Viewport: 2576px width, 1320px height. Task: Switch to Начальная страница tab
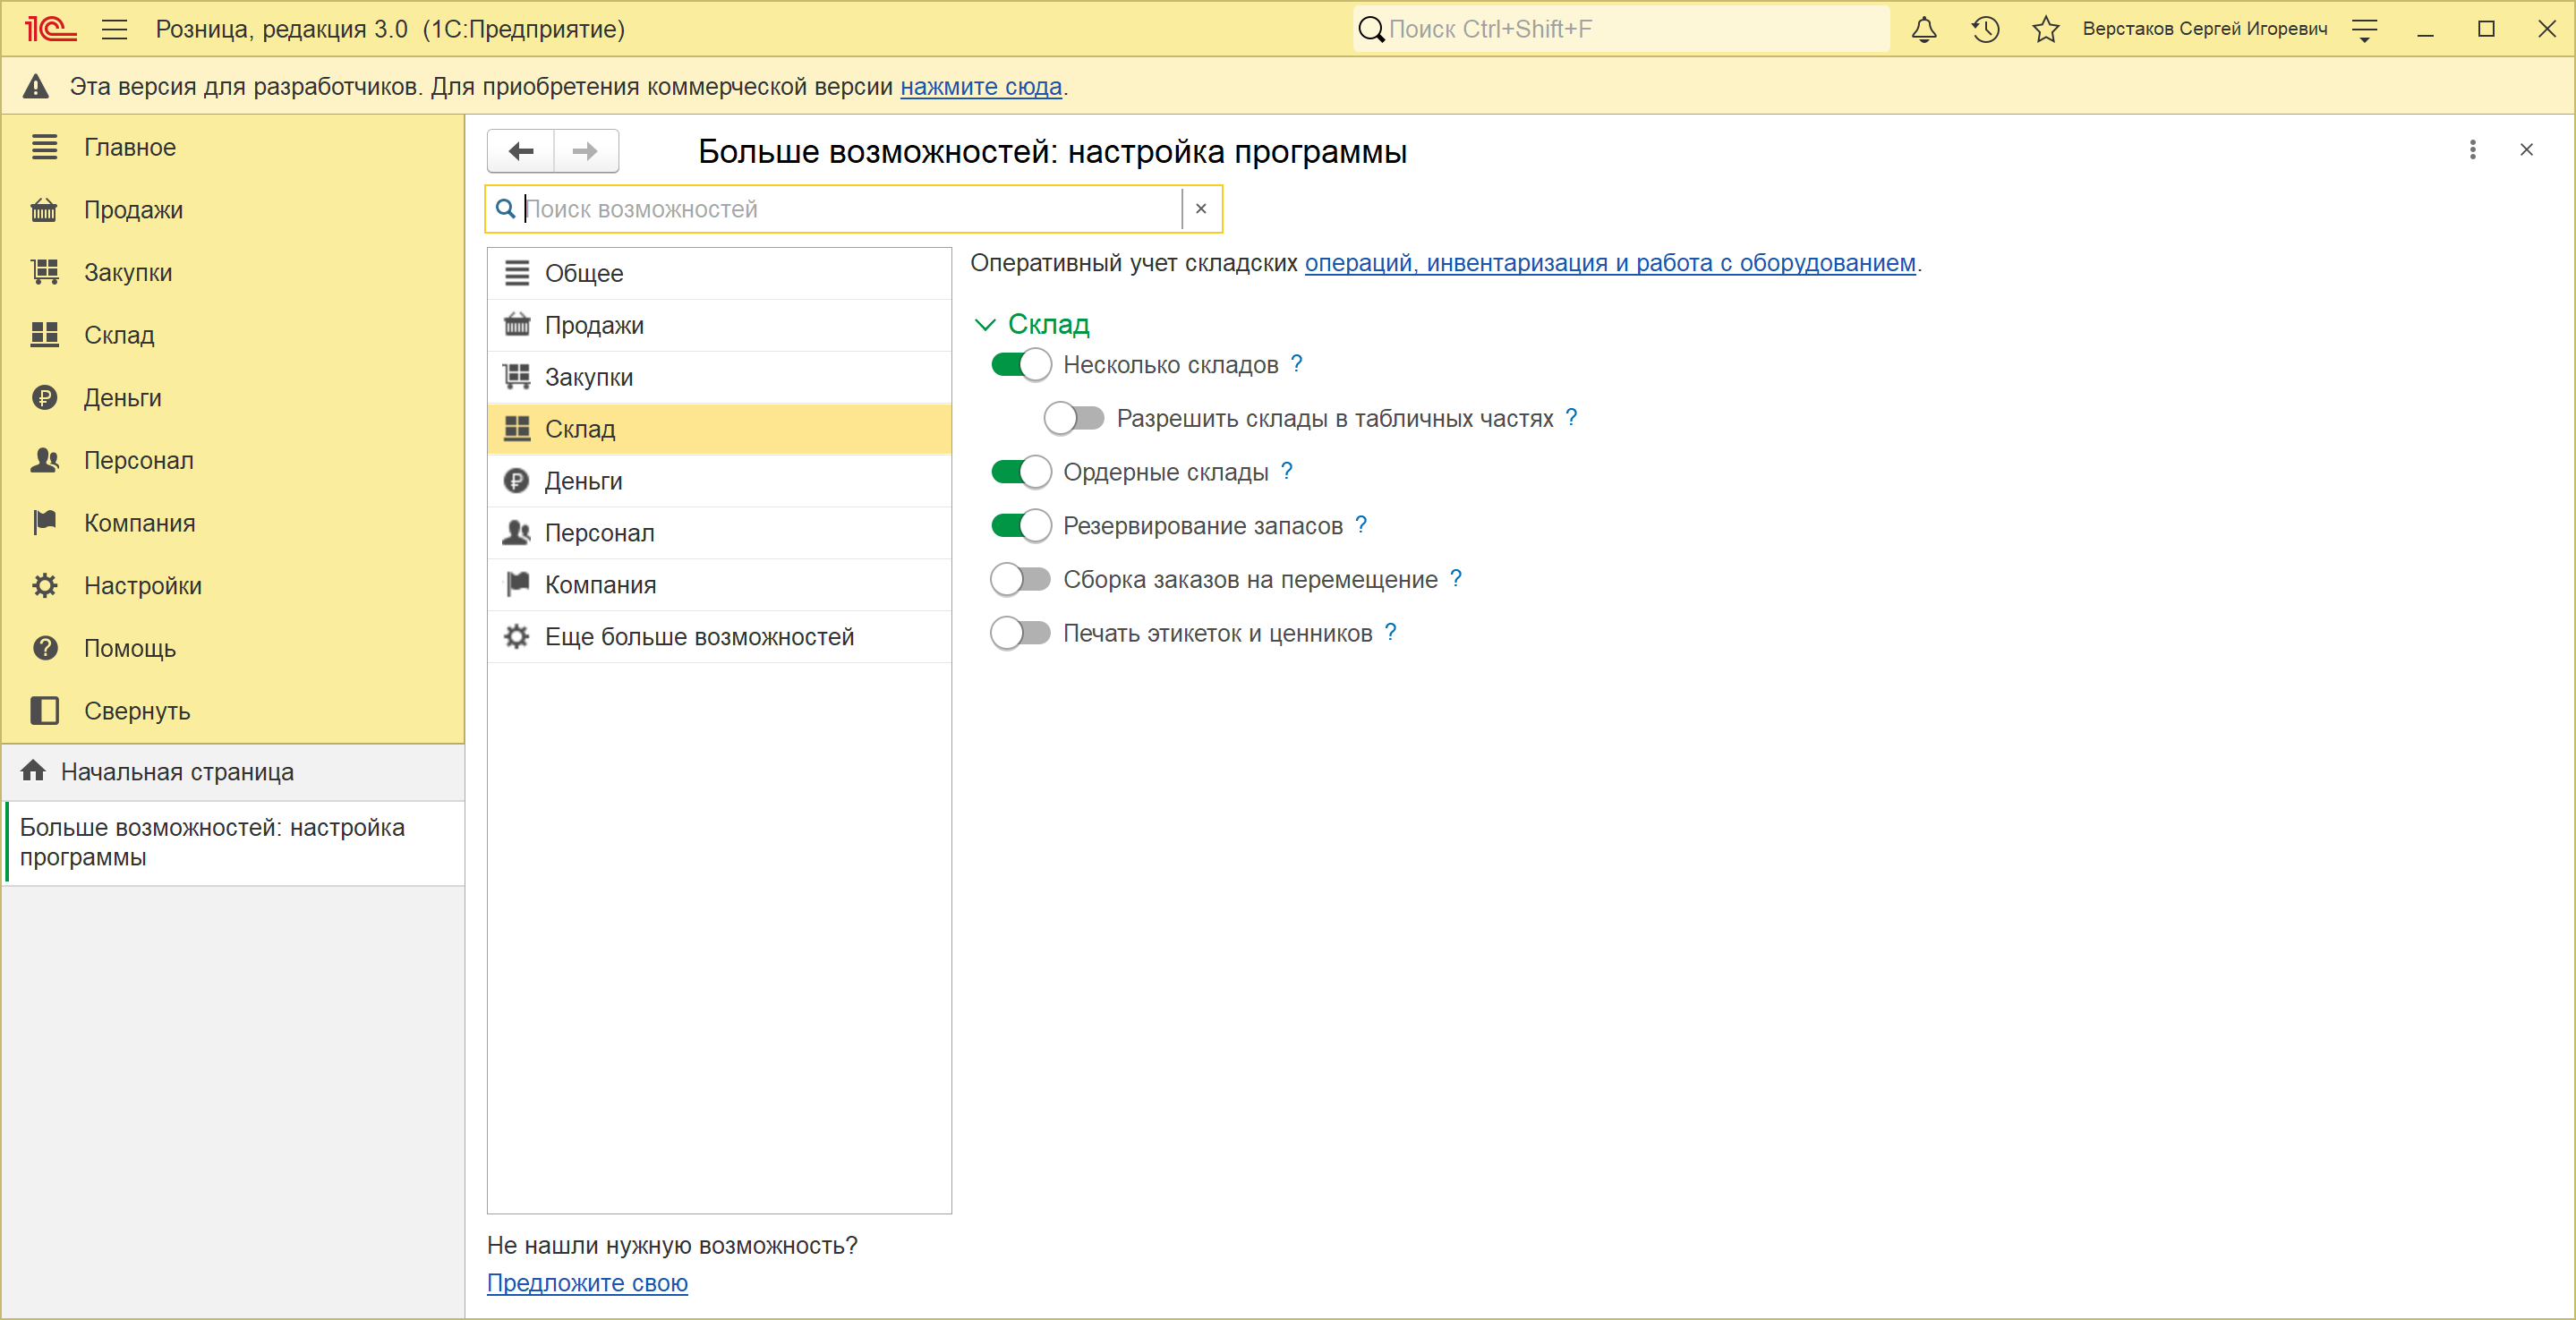(x=232, y=771)
